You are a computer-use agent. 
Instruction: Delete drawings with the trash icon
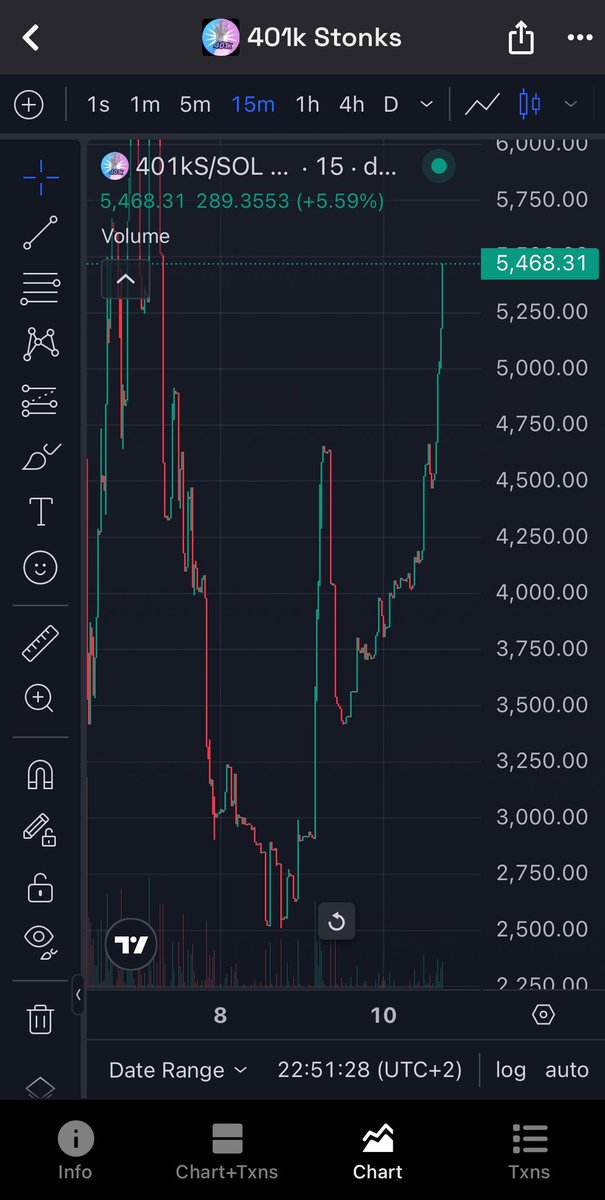[40, 1019]
